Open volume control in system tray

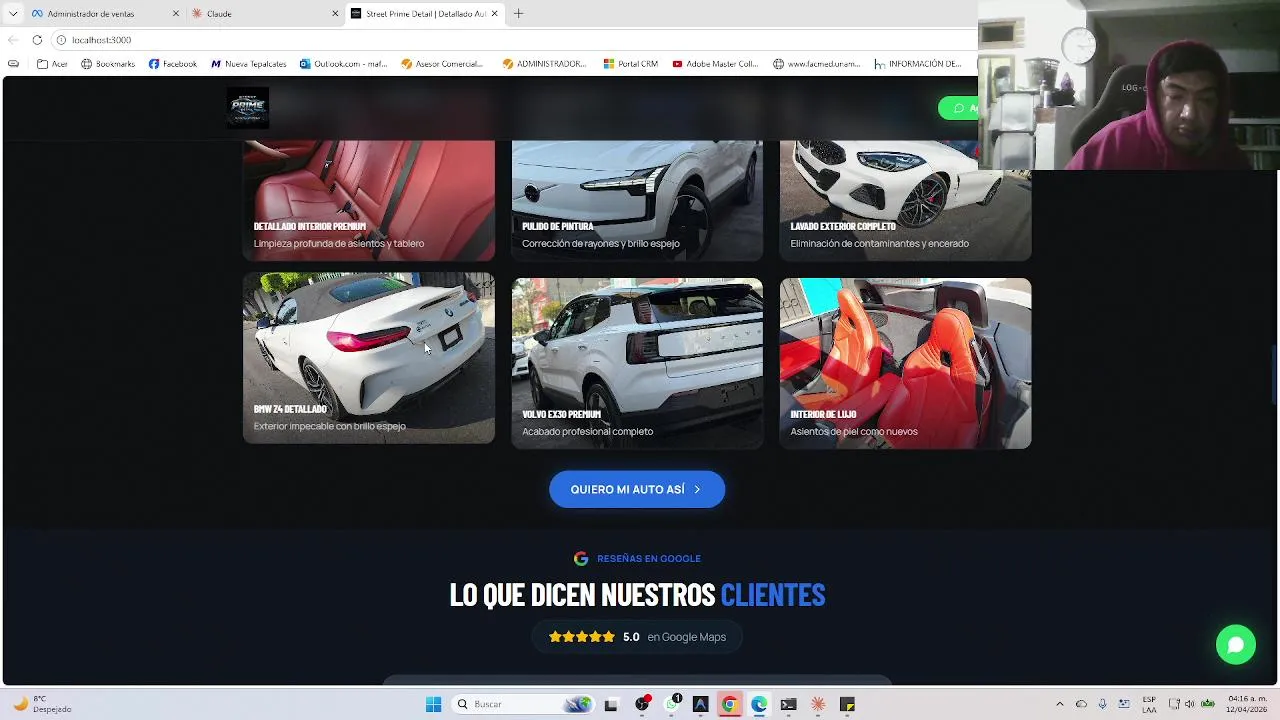(x=1189, y=704)
